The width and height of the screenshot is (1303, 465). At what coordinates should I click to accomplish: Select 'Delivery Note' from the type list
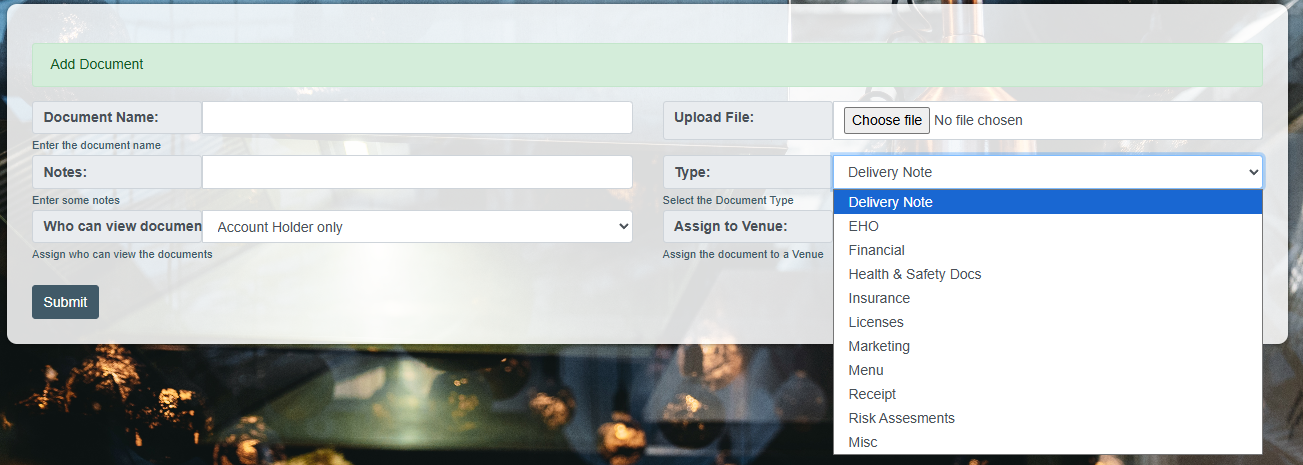pos(890,202)
